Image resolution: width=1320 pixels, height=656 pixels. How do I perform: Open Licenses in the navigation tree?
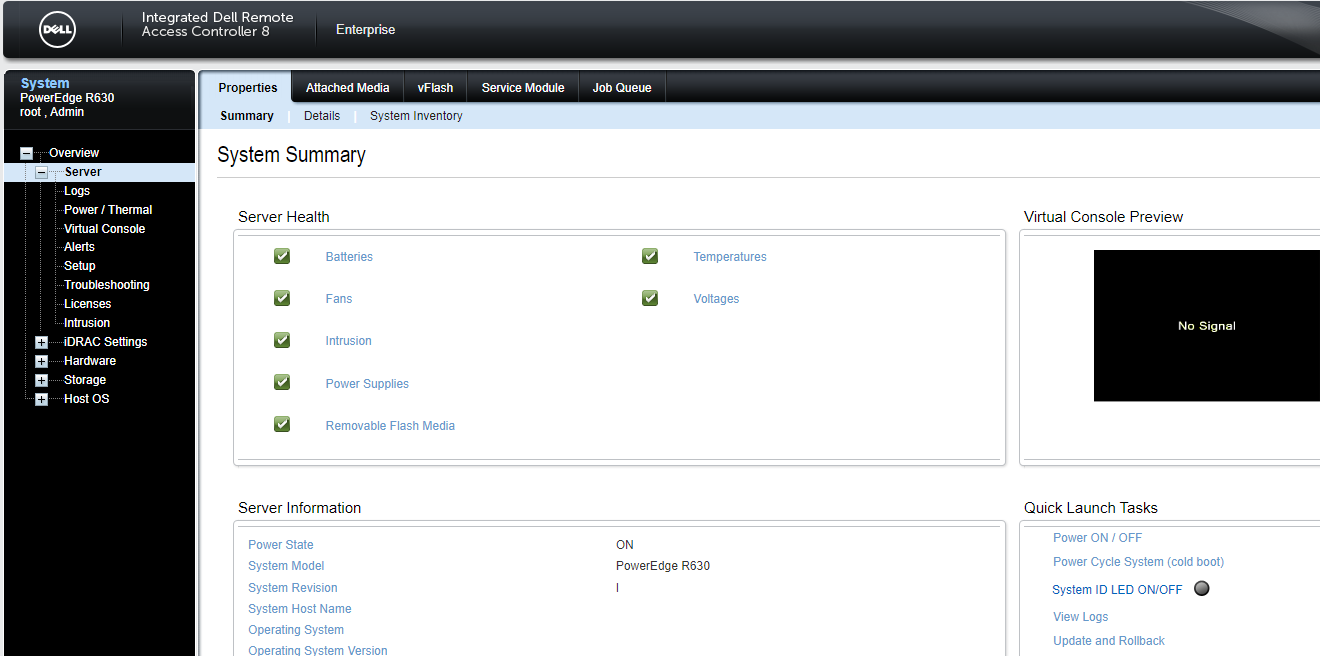tap(88, 304)
